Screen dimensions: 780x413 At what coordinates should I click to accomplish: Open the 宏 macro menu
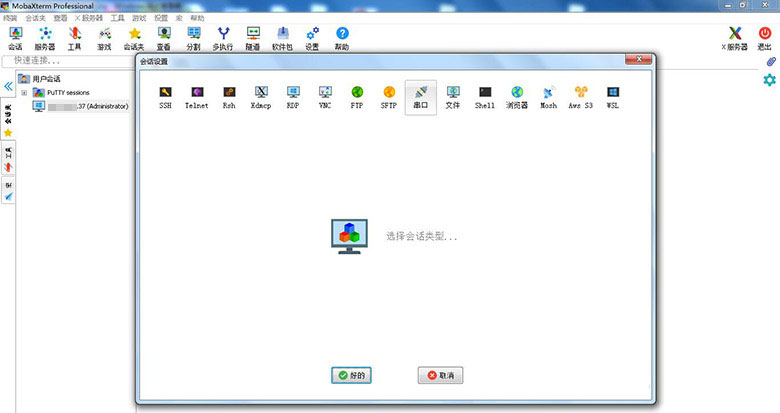(x=179, y=18)
